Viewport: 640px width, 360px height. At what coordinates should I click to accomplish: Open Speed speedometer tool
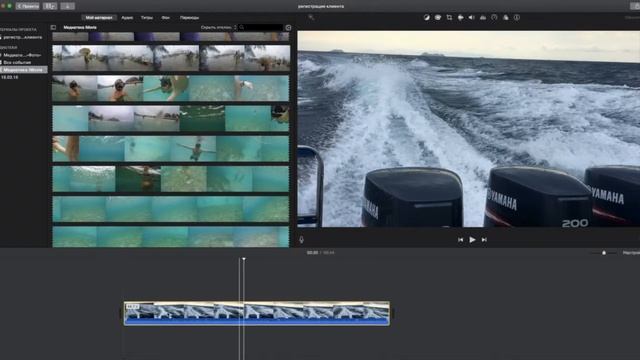494,18
